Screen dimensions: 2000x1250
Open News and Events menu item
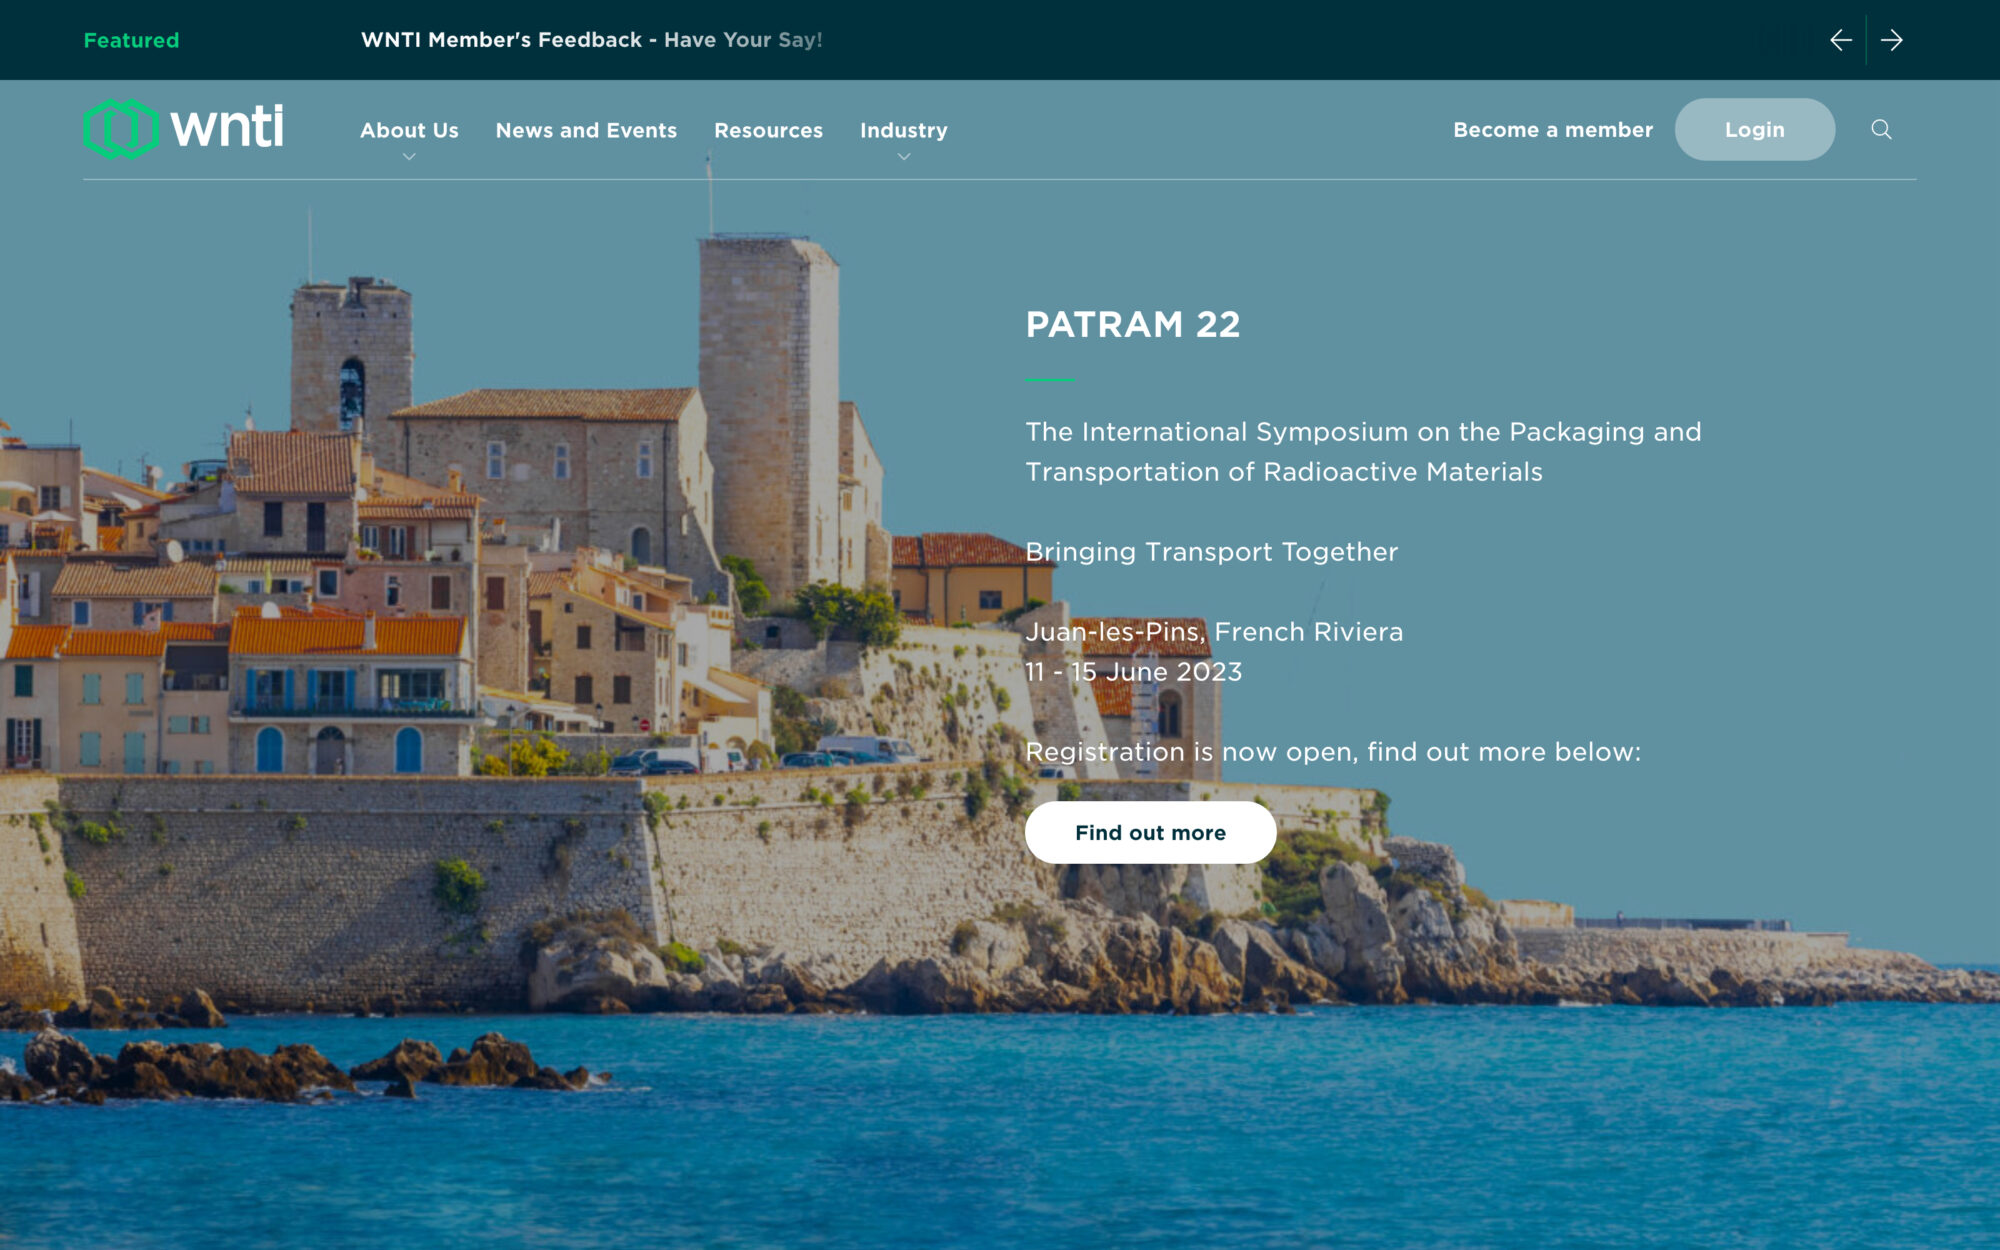tap(586, 130)
